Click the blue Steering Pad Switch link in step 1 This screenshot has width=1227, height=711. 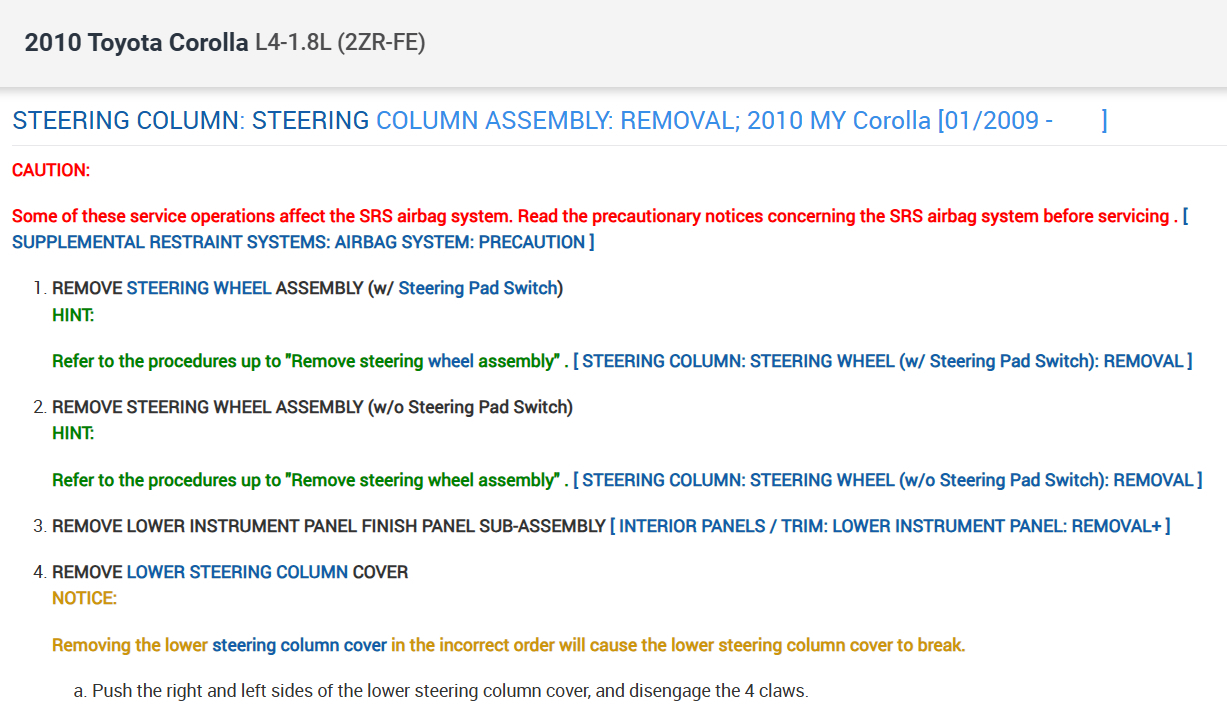[x=477, y=288]
